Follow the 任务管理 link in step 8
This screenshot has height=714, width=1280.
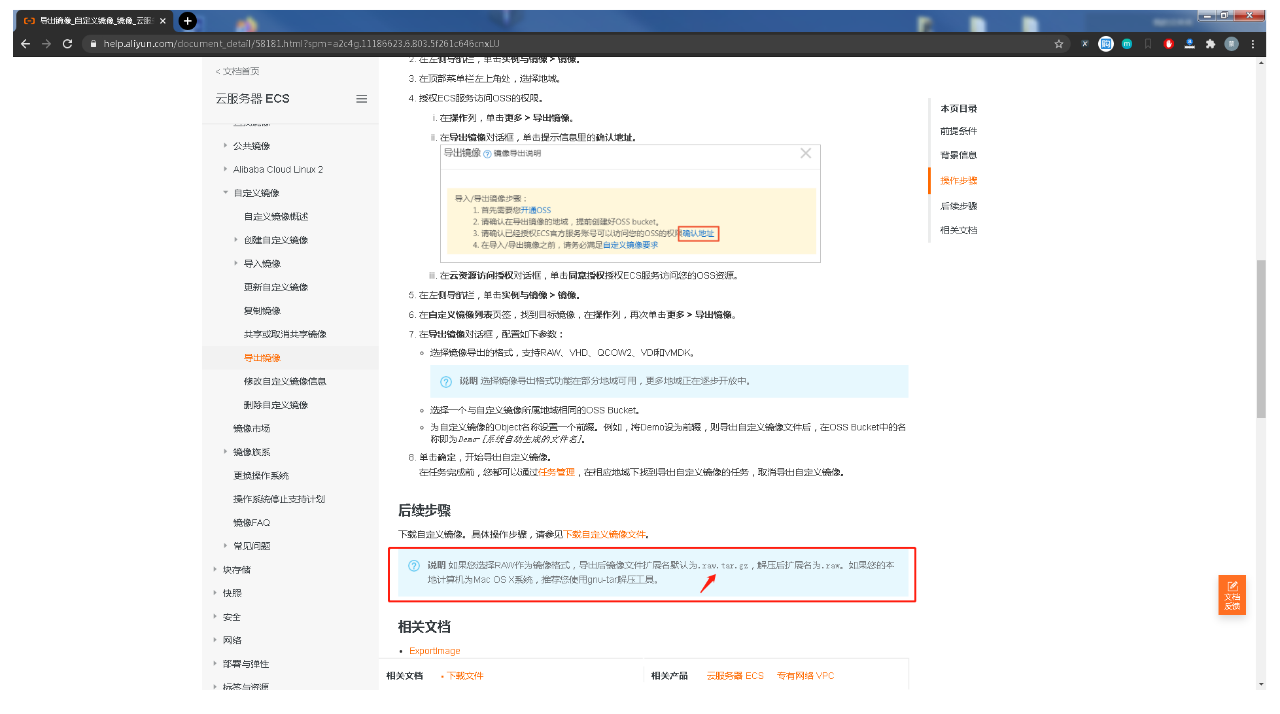[x=557, y=472]
